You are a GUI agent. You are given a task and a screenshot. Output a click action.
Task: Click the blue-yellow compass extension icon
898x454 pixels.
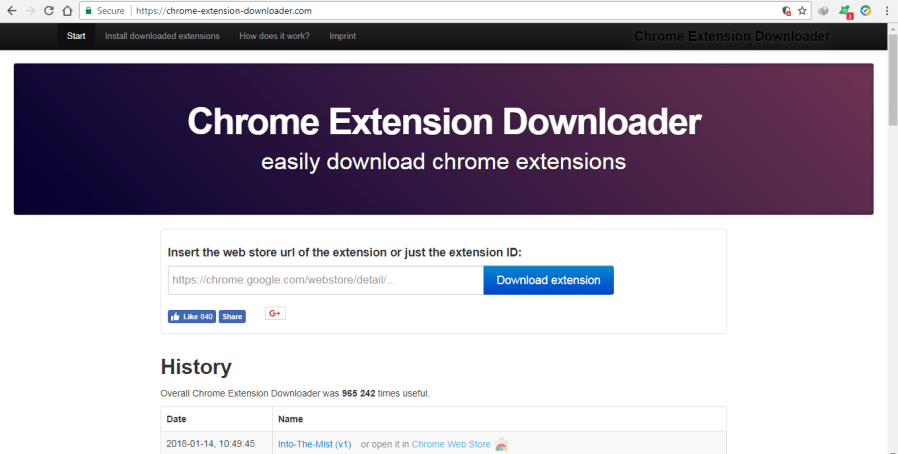(866, 10)
